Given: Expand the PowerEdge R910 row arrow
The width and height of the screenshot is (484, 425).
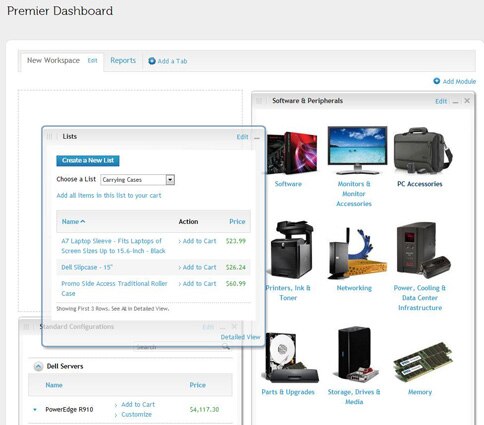Looking at the screenshot, I should point(35,410).
